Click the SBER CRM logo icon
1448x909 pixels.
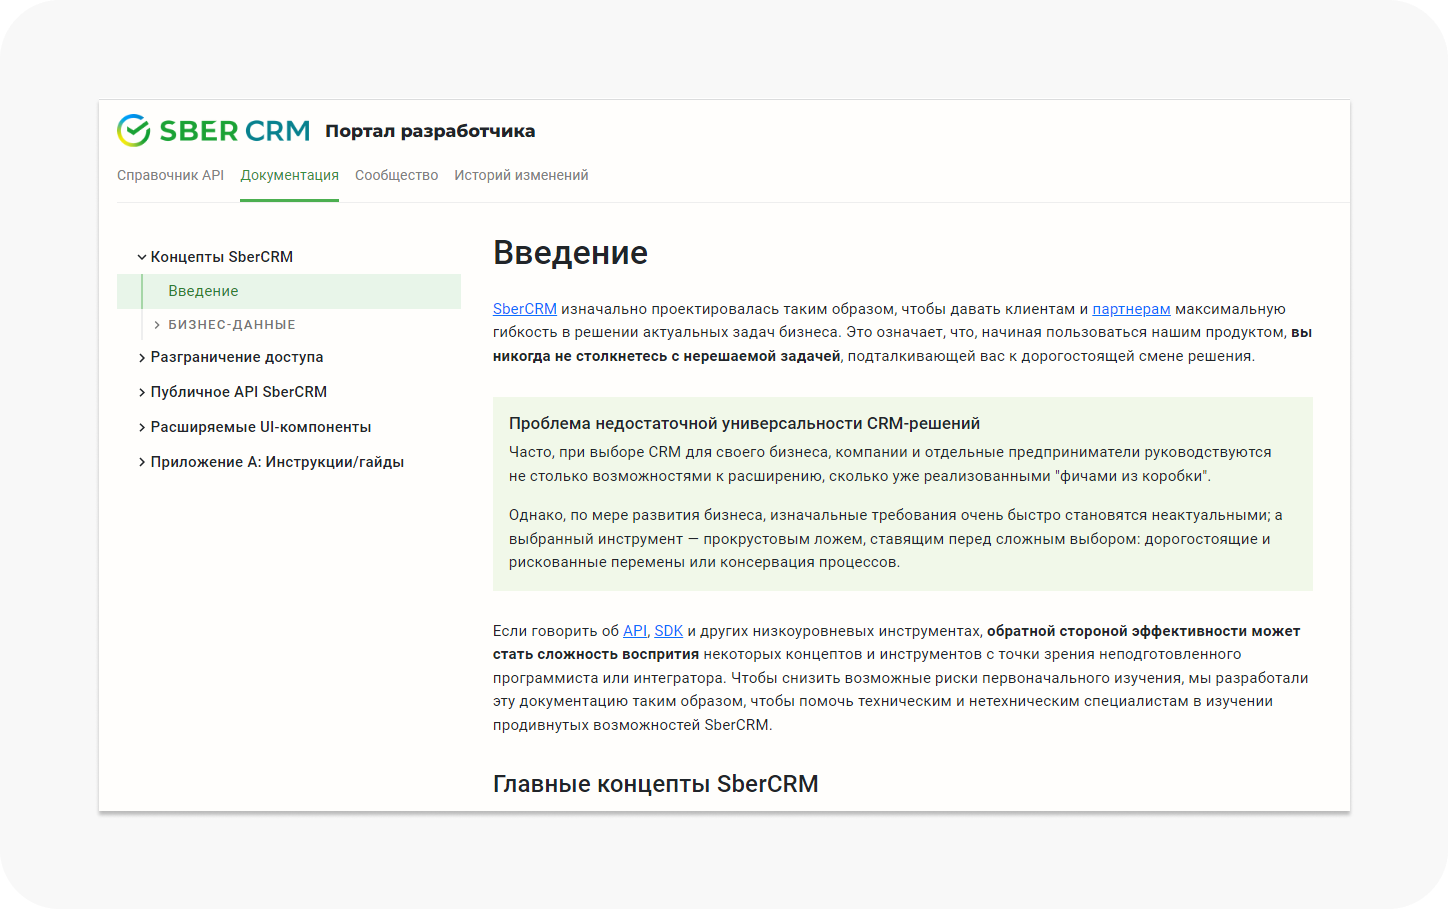[133, 130]
